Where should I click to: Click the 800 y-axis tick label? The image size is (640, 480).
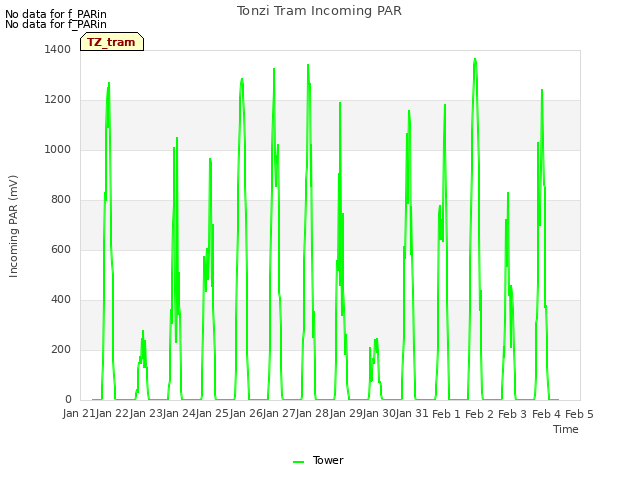point(61,200)
